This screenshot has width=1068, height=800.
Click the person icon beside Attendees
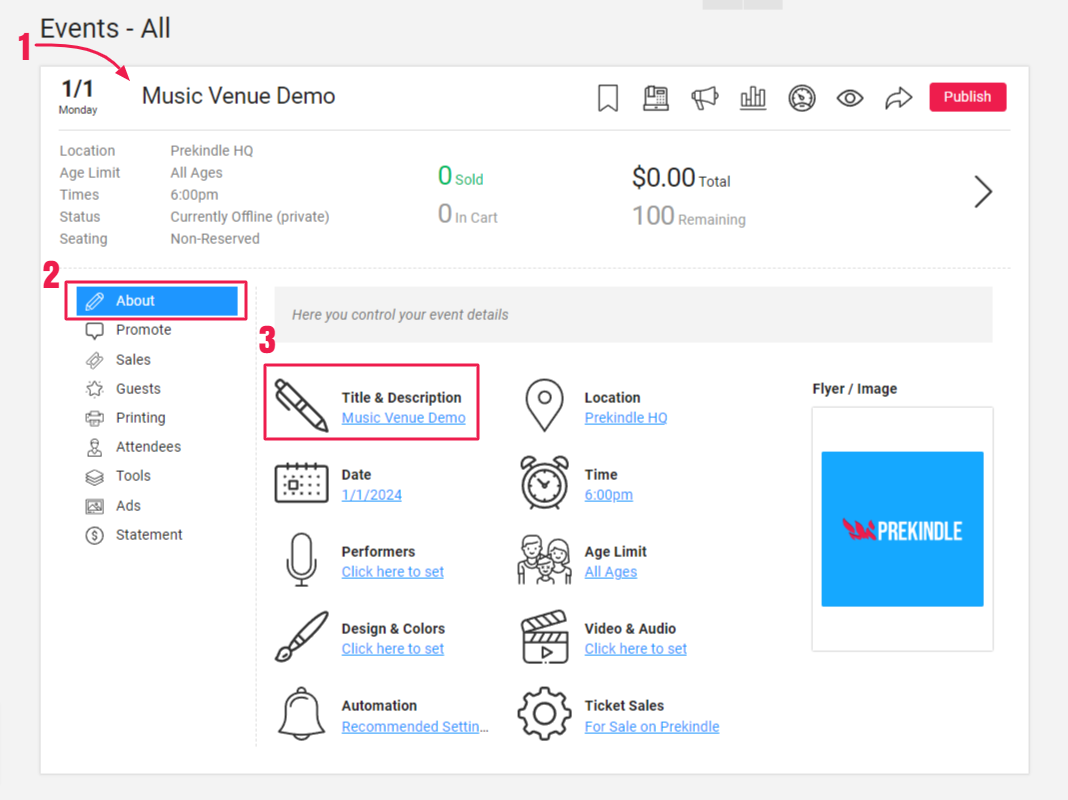[x=95, y=447]
